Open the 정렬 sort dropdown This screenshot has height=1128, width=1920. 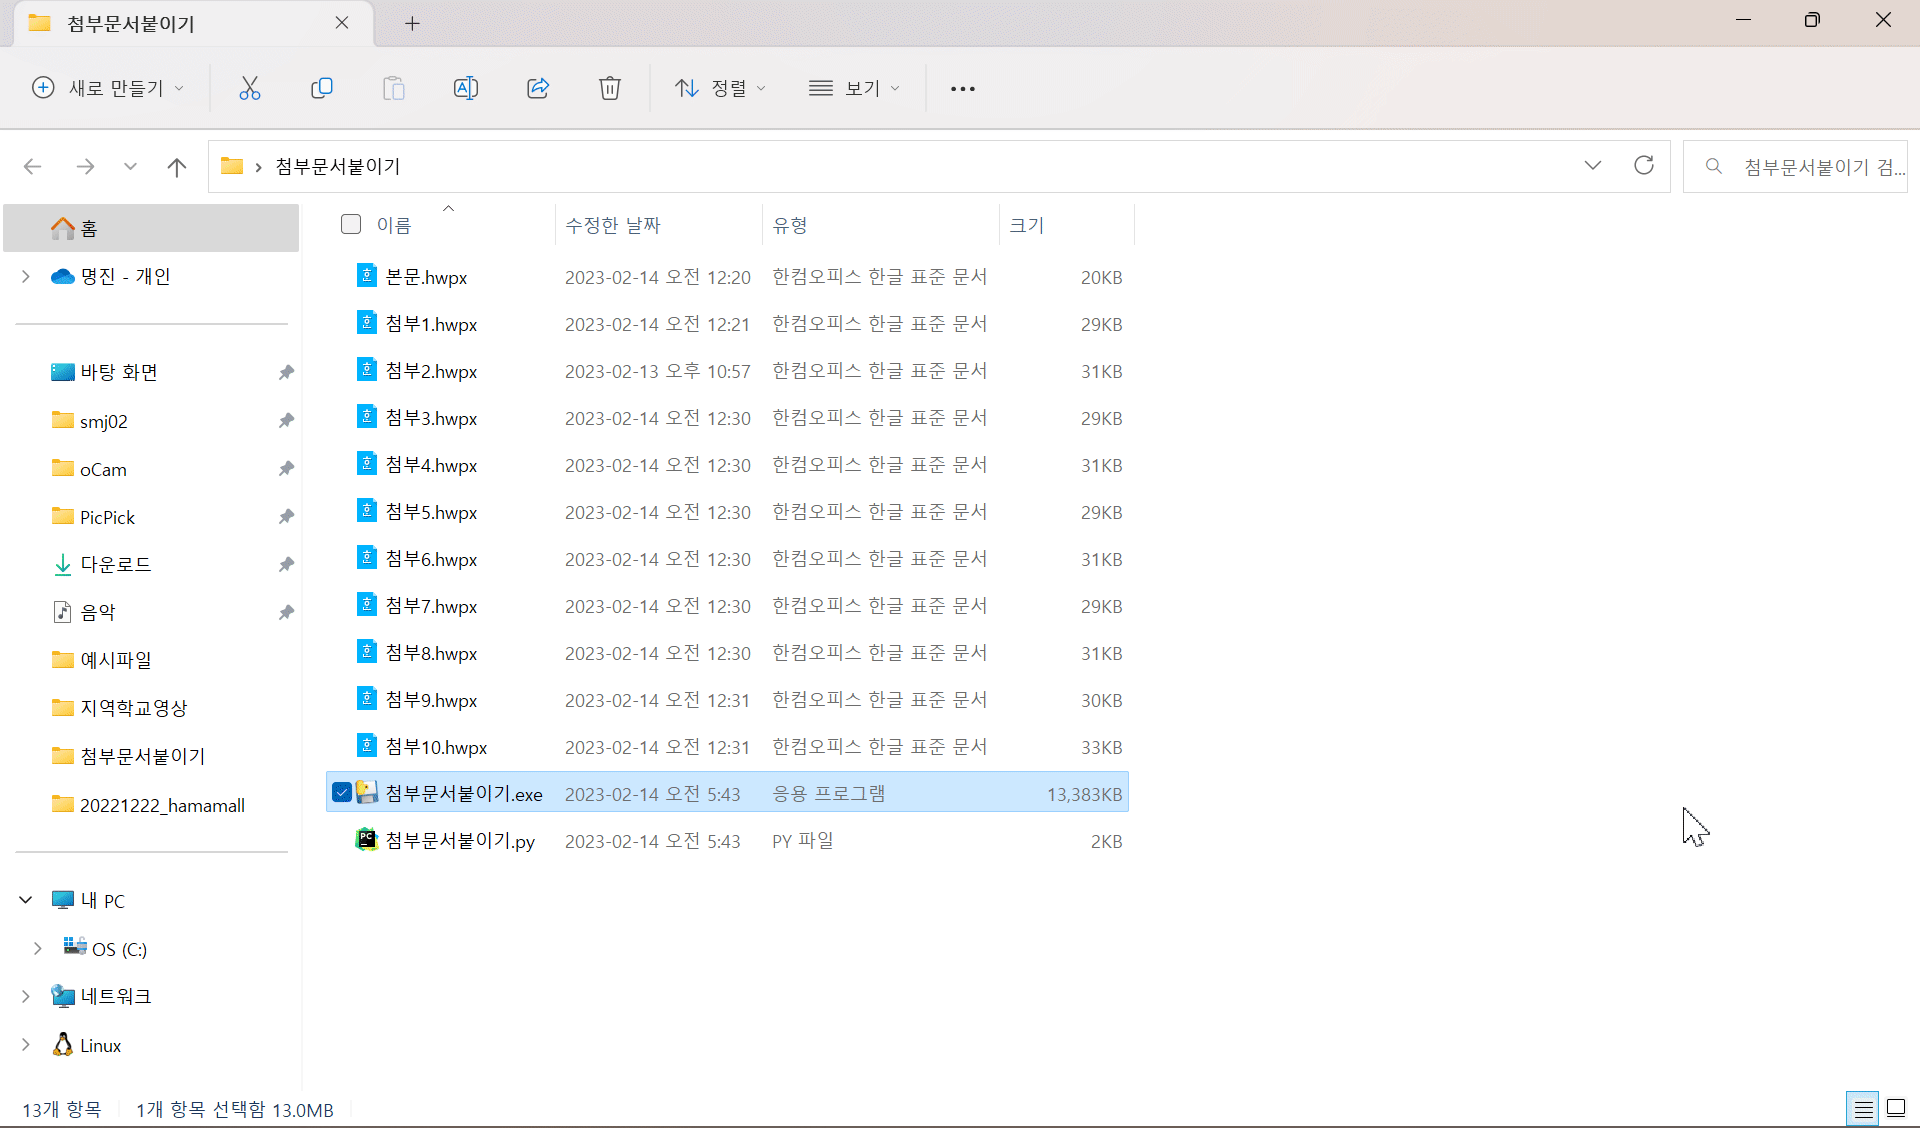coord(720,88)
